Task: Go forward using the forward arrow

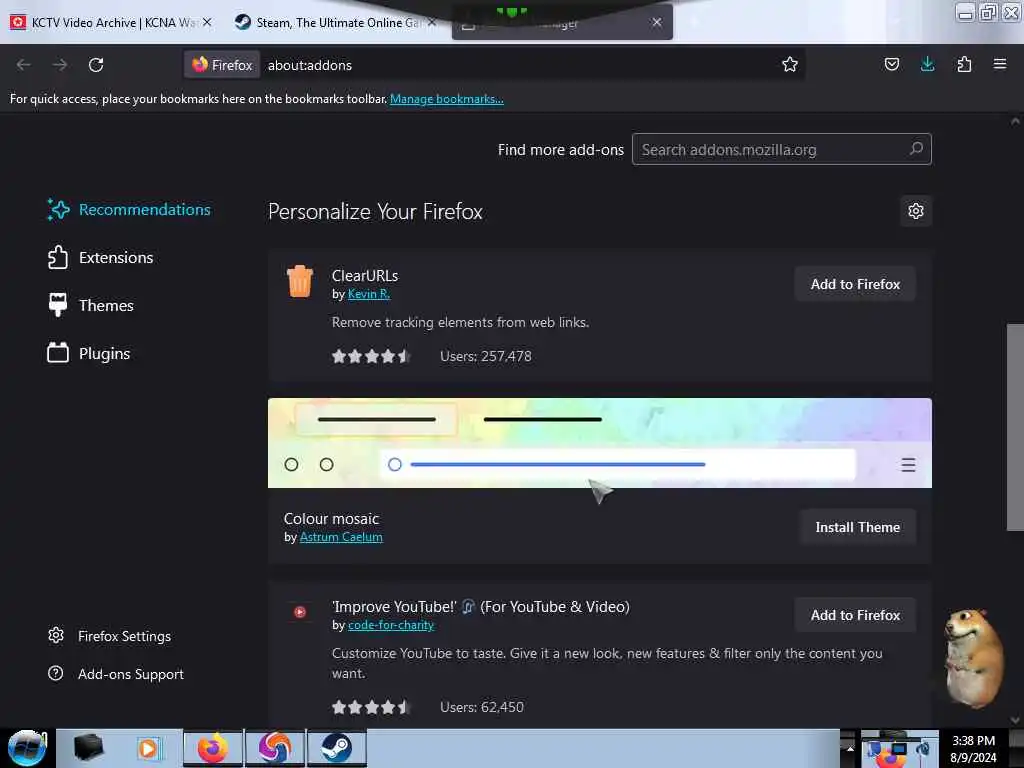Action: coord(60,65)
